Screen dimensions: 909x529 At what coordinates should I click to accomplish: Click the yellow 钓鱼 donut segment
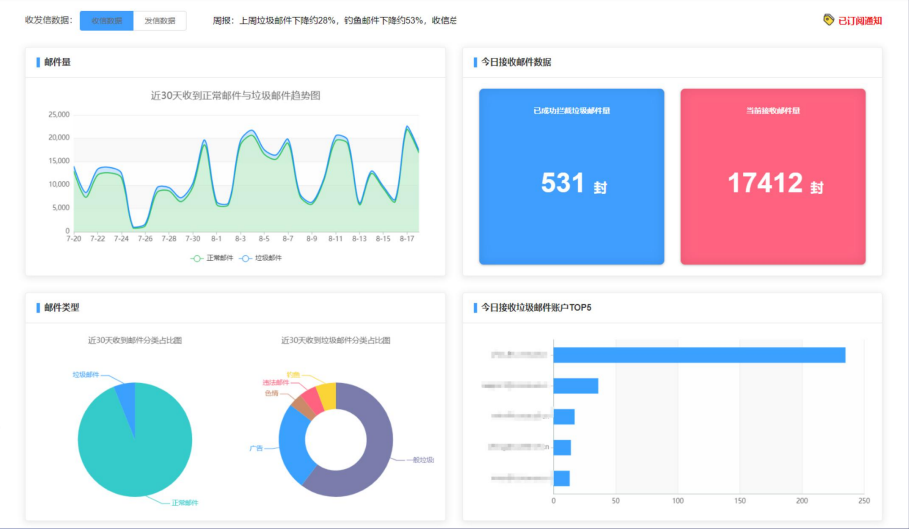click(x=327, y=396)
